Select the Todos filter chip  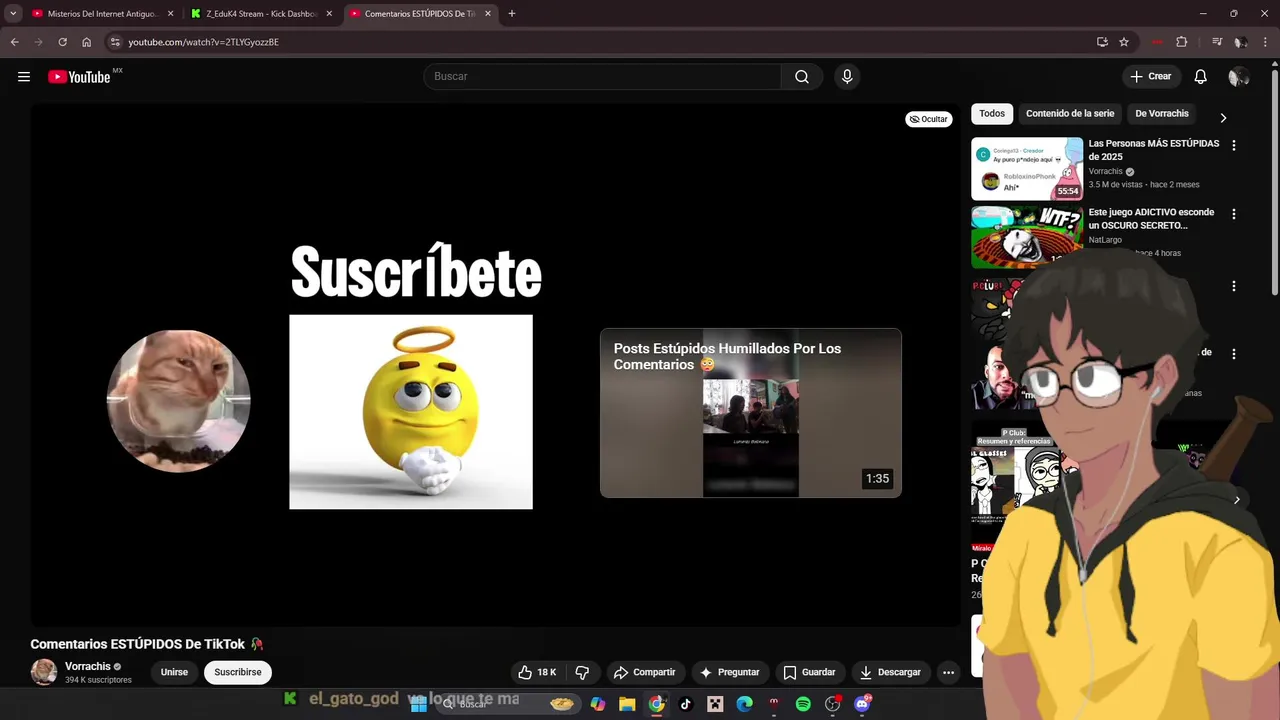tap(992, 114)
